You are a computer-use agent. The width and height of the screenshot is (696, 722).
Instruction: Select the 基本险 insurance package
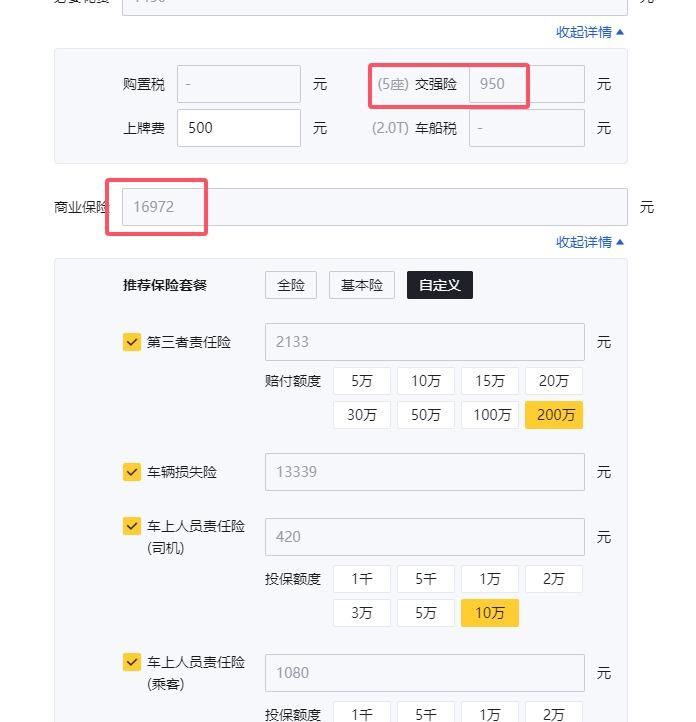(362, 285)
